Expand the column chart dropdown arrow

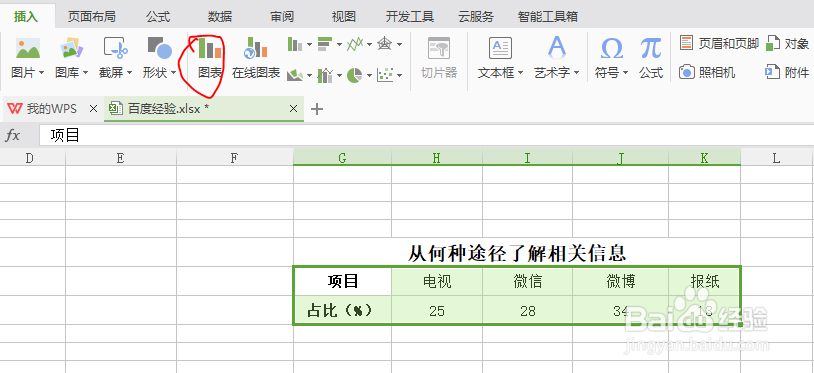point(309,45)
